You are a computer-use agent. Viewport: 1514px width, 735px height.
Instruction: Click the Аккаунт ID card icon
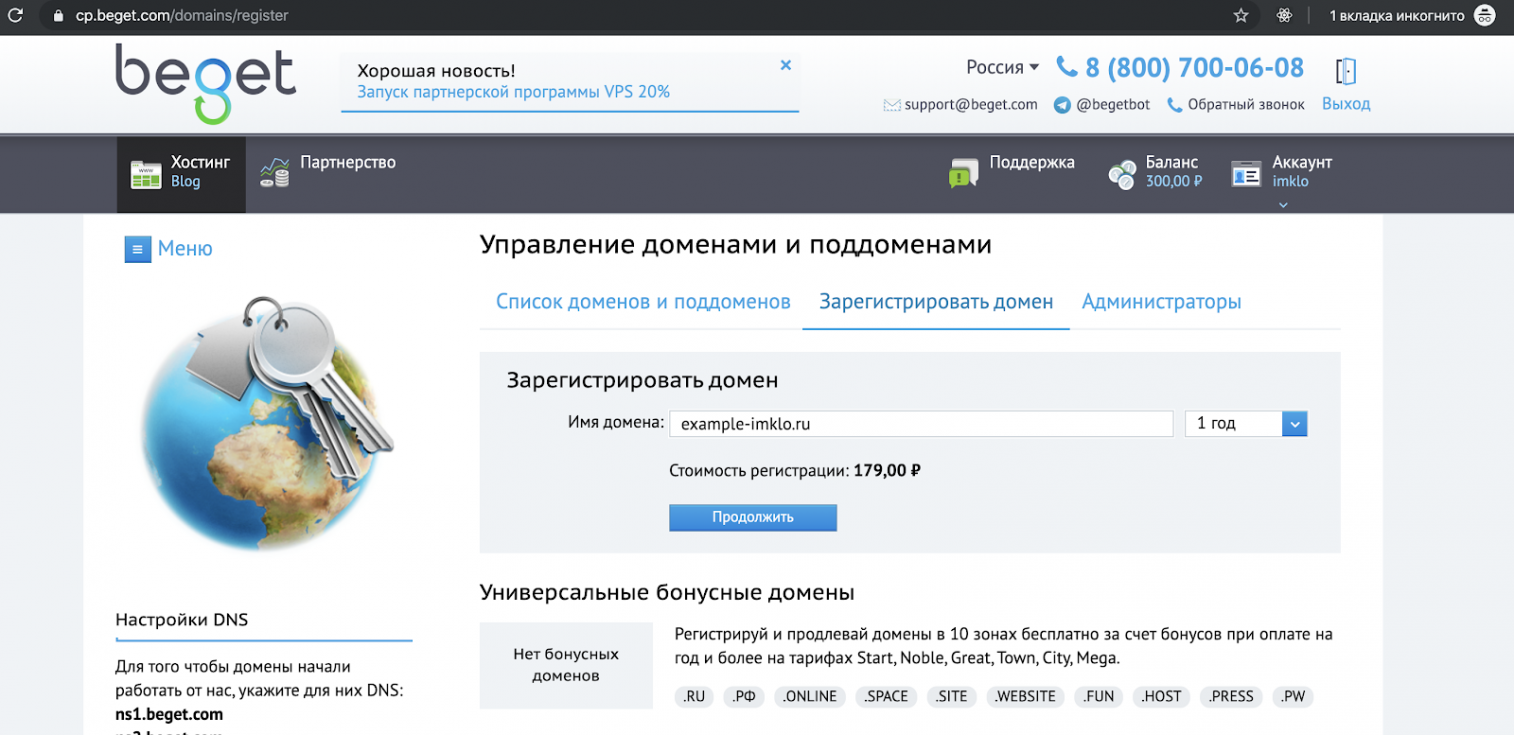tap(1246, 174)
